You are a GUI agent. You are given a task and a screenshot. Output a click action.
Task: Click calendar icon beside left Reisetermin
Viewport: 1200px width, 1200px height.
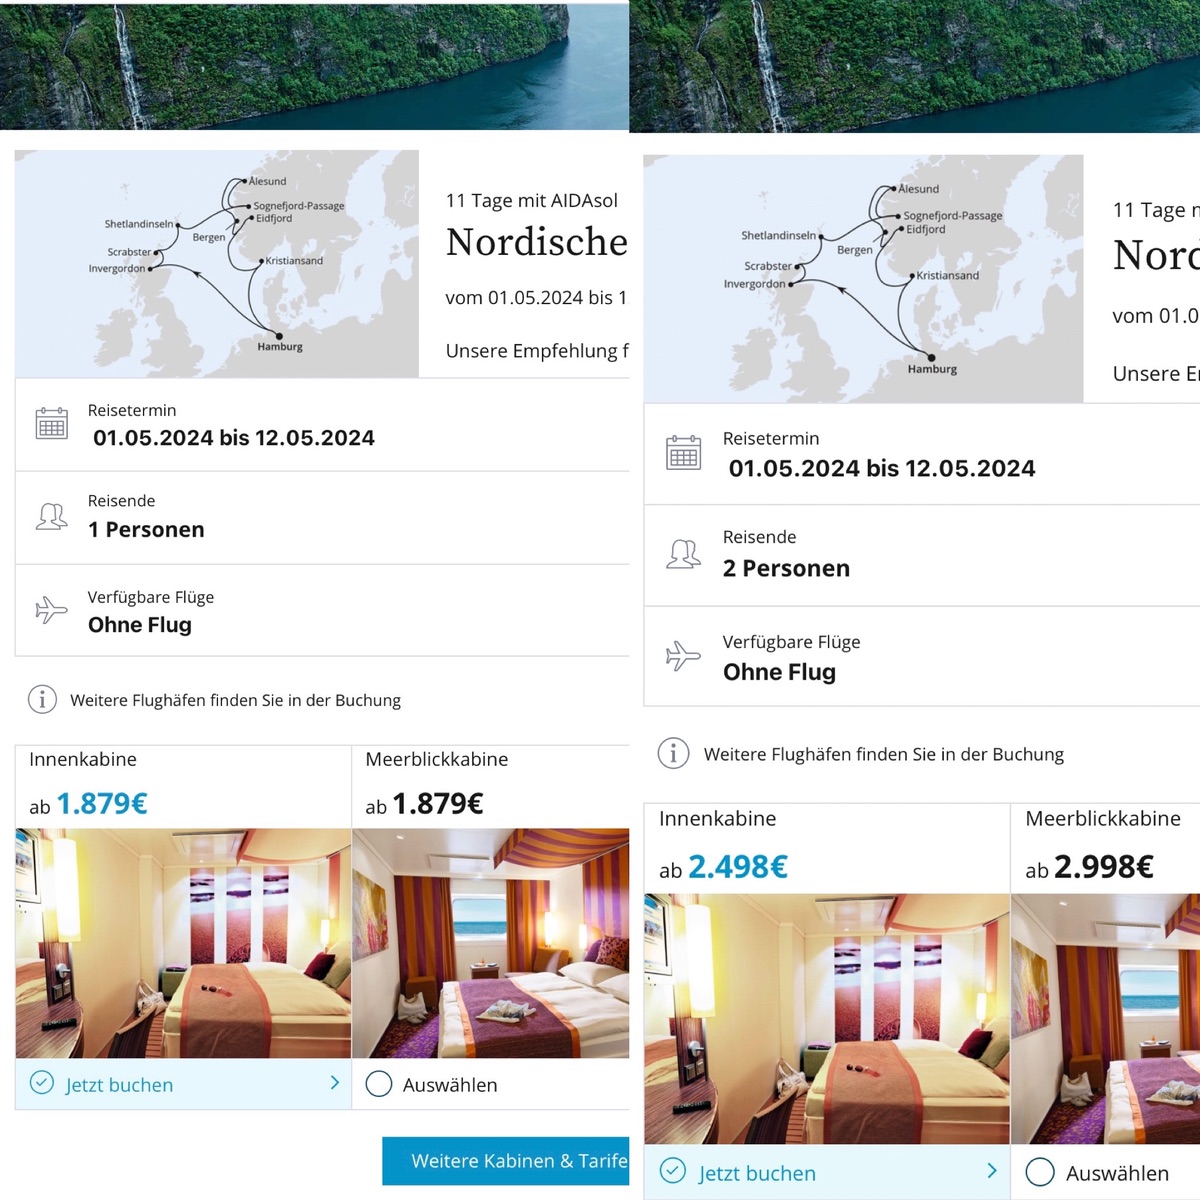coord(52,424)
